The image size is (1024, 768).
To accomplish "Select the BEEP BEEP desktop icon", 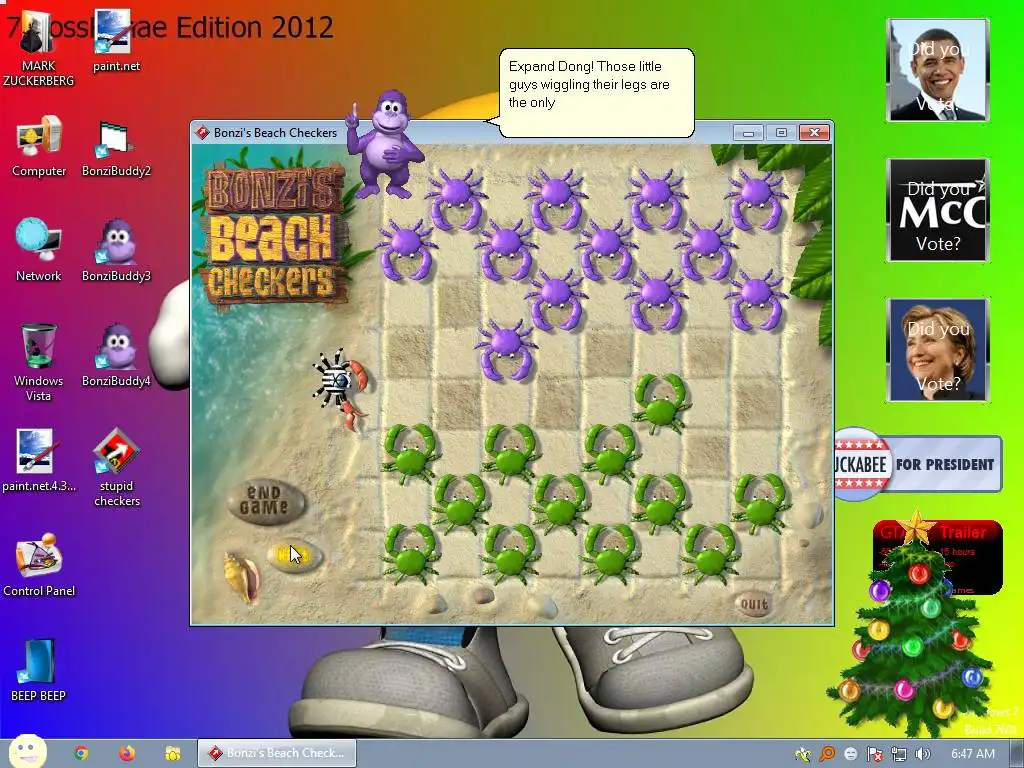I will coord(39,670).
